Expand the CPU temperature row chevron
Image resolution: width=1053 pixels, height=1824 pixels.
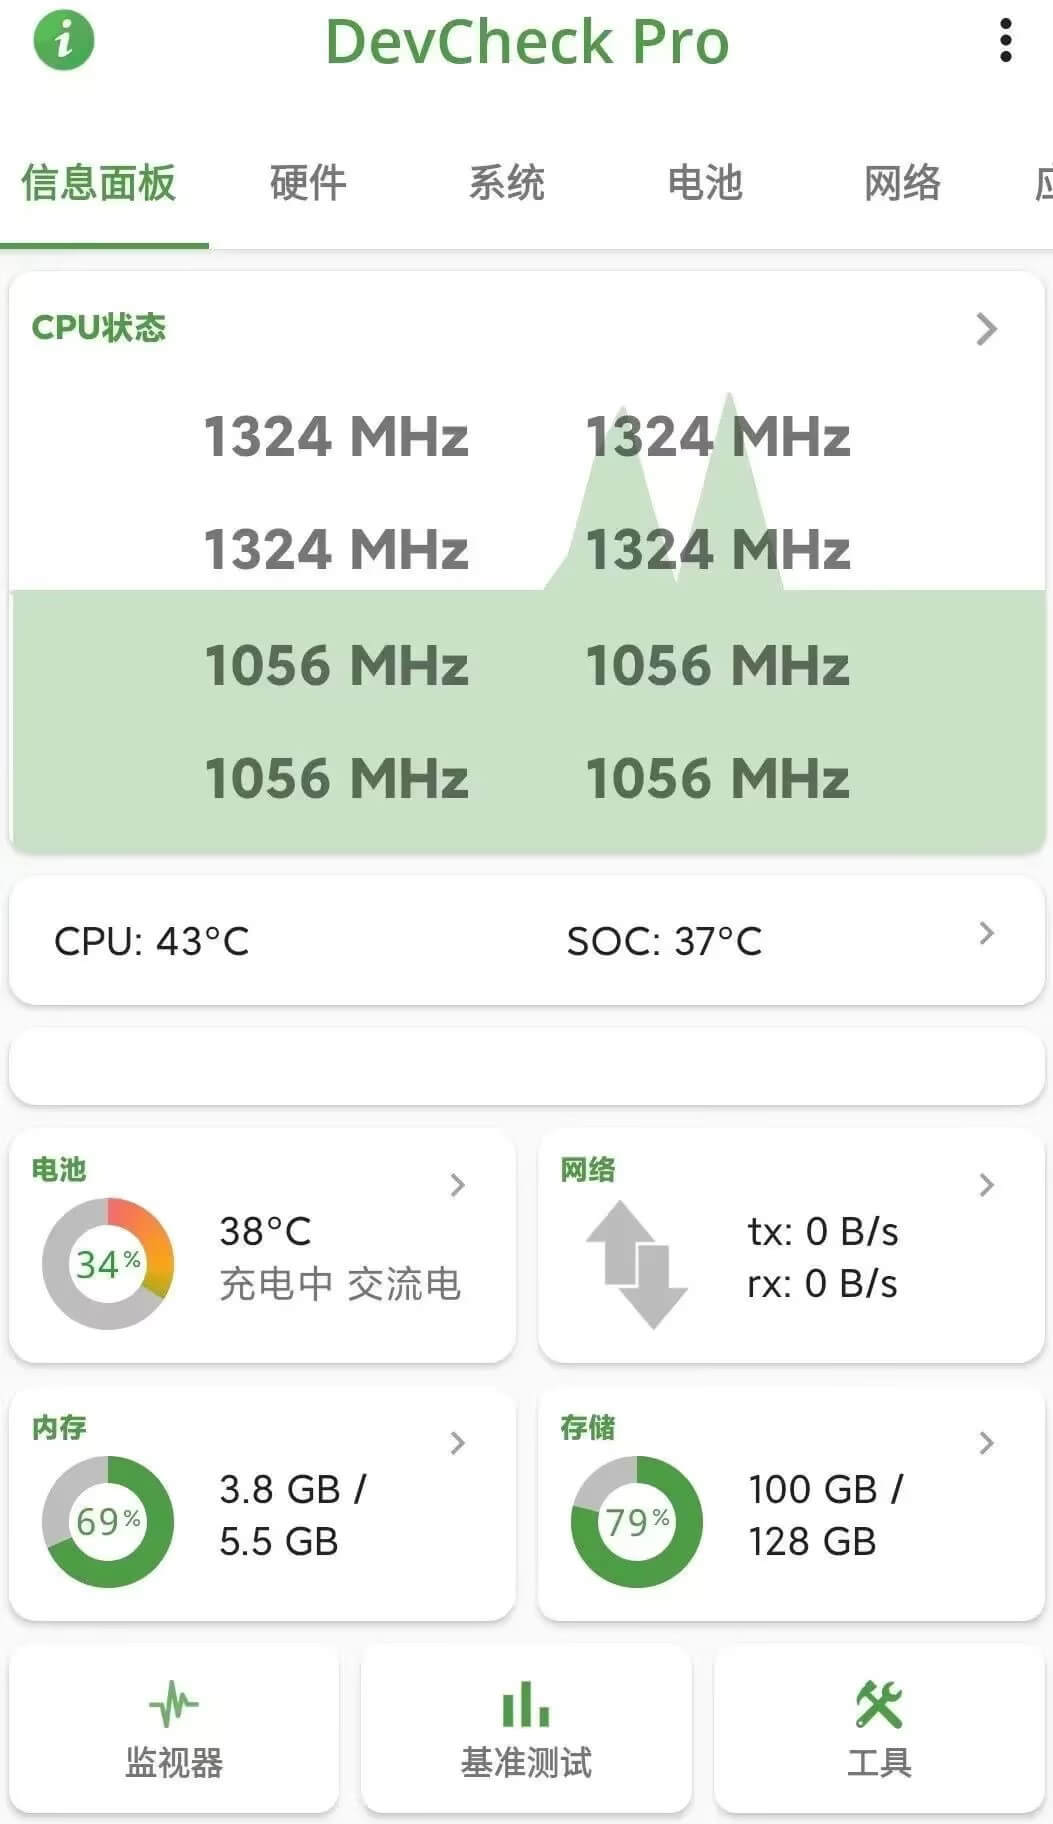tap(986, 933)
